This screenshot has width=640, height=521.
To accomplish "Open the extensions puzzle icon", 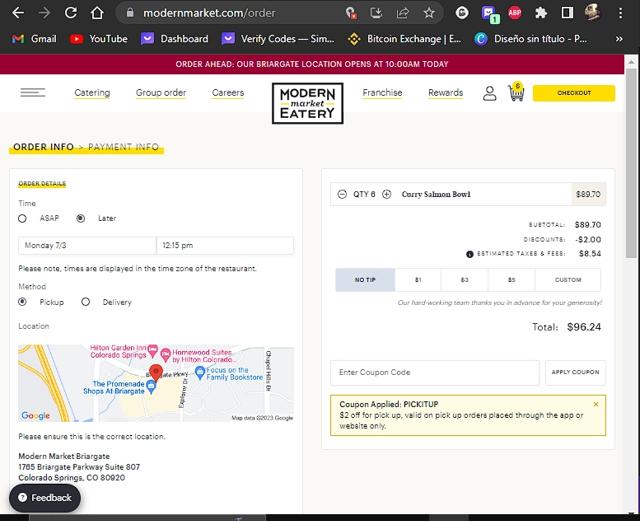I will coord(541,13).
